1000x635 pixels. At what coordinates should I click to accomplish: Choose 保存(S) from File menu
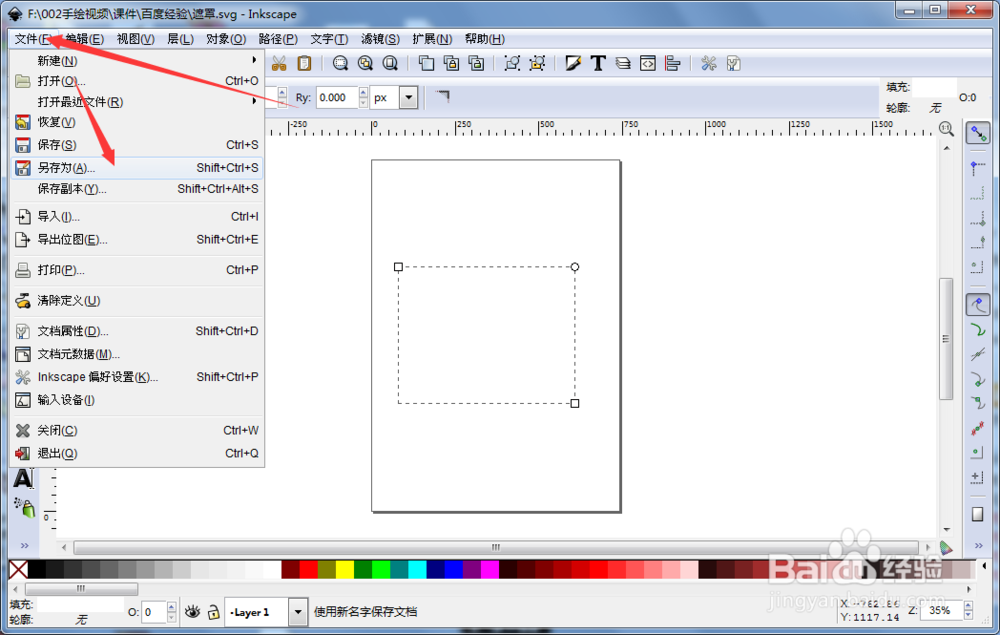(137, 145)
